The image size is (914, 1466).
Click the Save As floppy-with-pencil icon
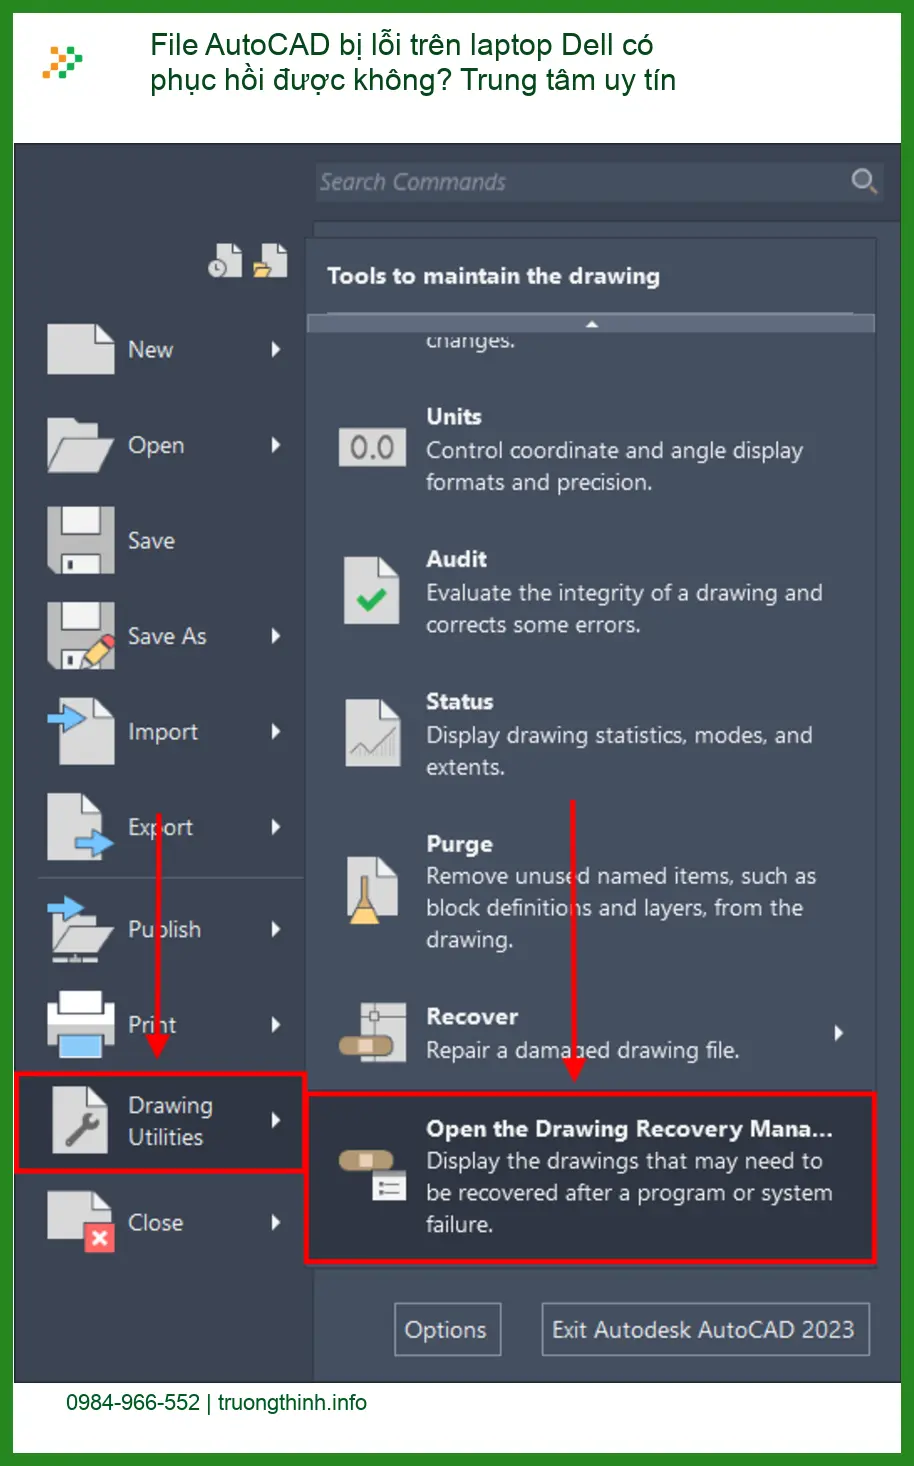pos(81,636)
